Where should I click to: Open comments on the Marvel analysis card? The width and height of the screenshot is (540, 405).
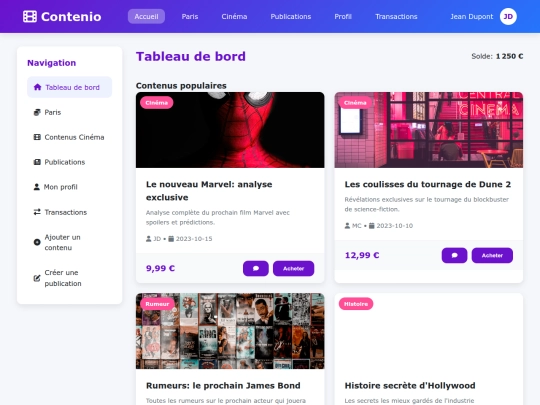click(256, 268)
